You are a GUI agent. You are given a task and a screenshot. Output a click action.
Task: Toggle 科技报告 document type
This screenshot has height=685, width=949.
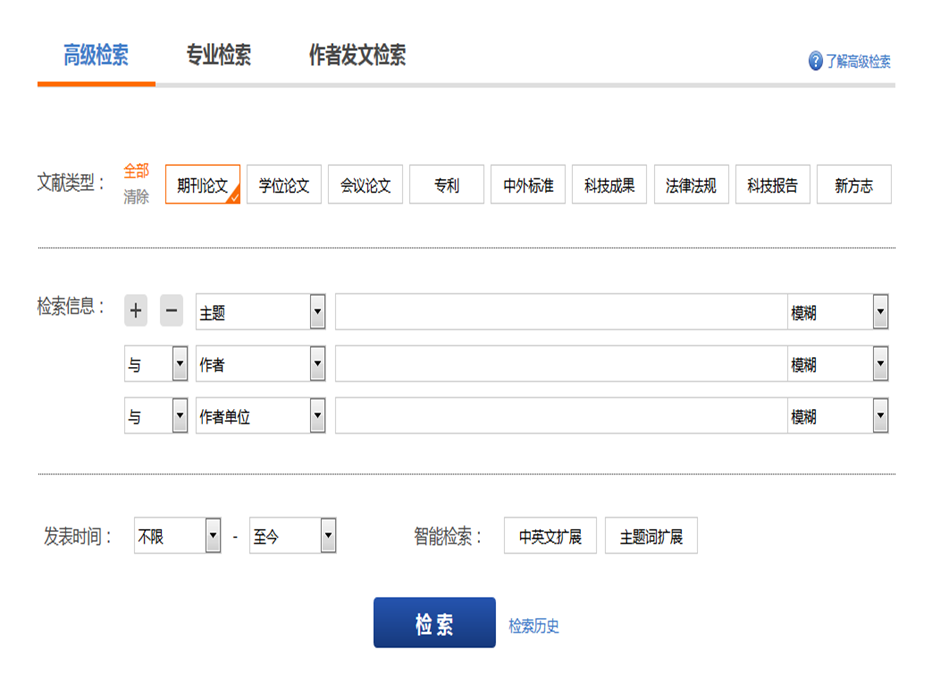[x=772, y=185]
